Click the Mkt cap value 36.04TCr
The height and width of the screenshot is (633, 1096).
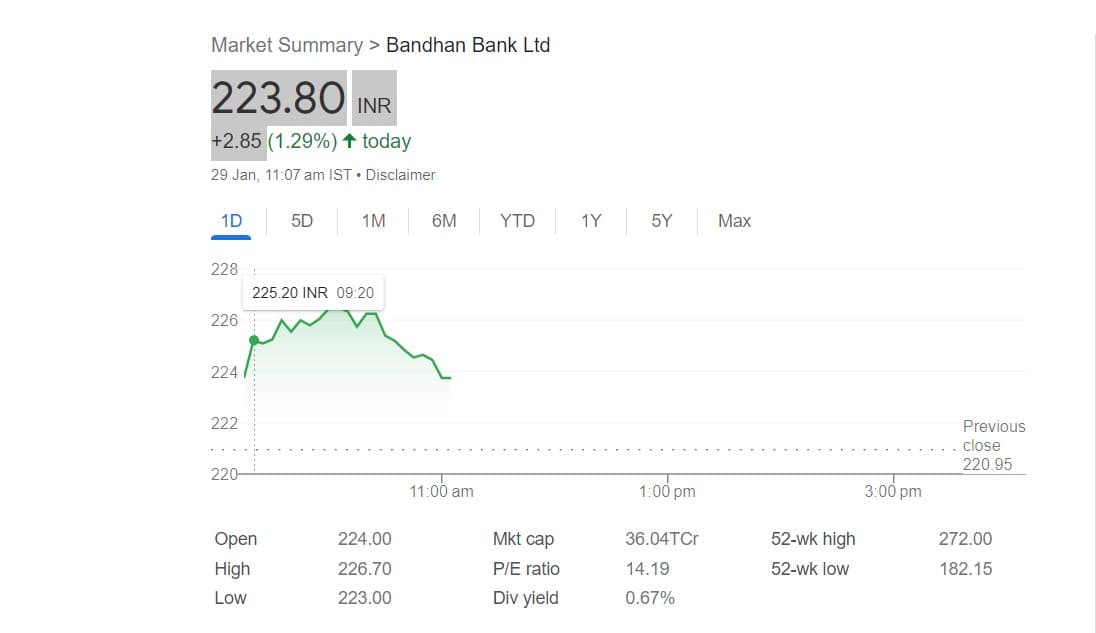(x=661, y=539)
